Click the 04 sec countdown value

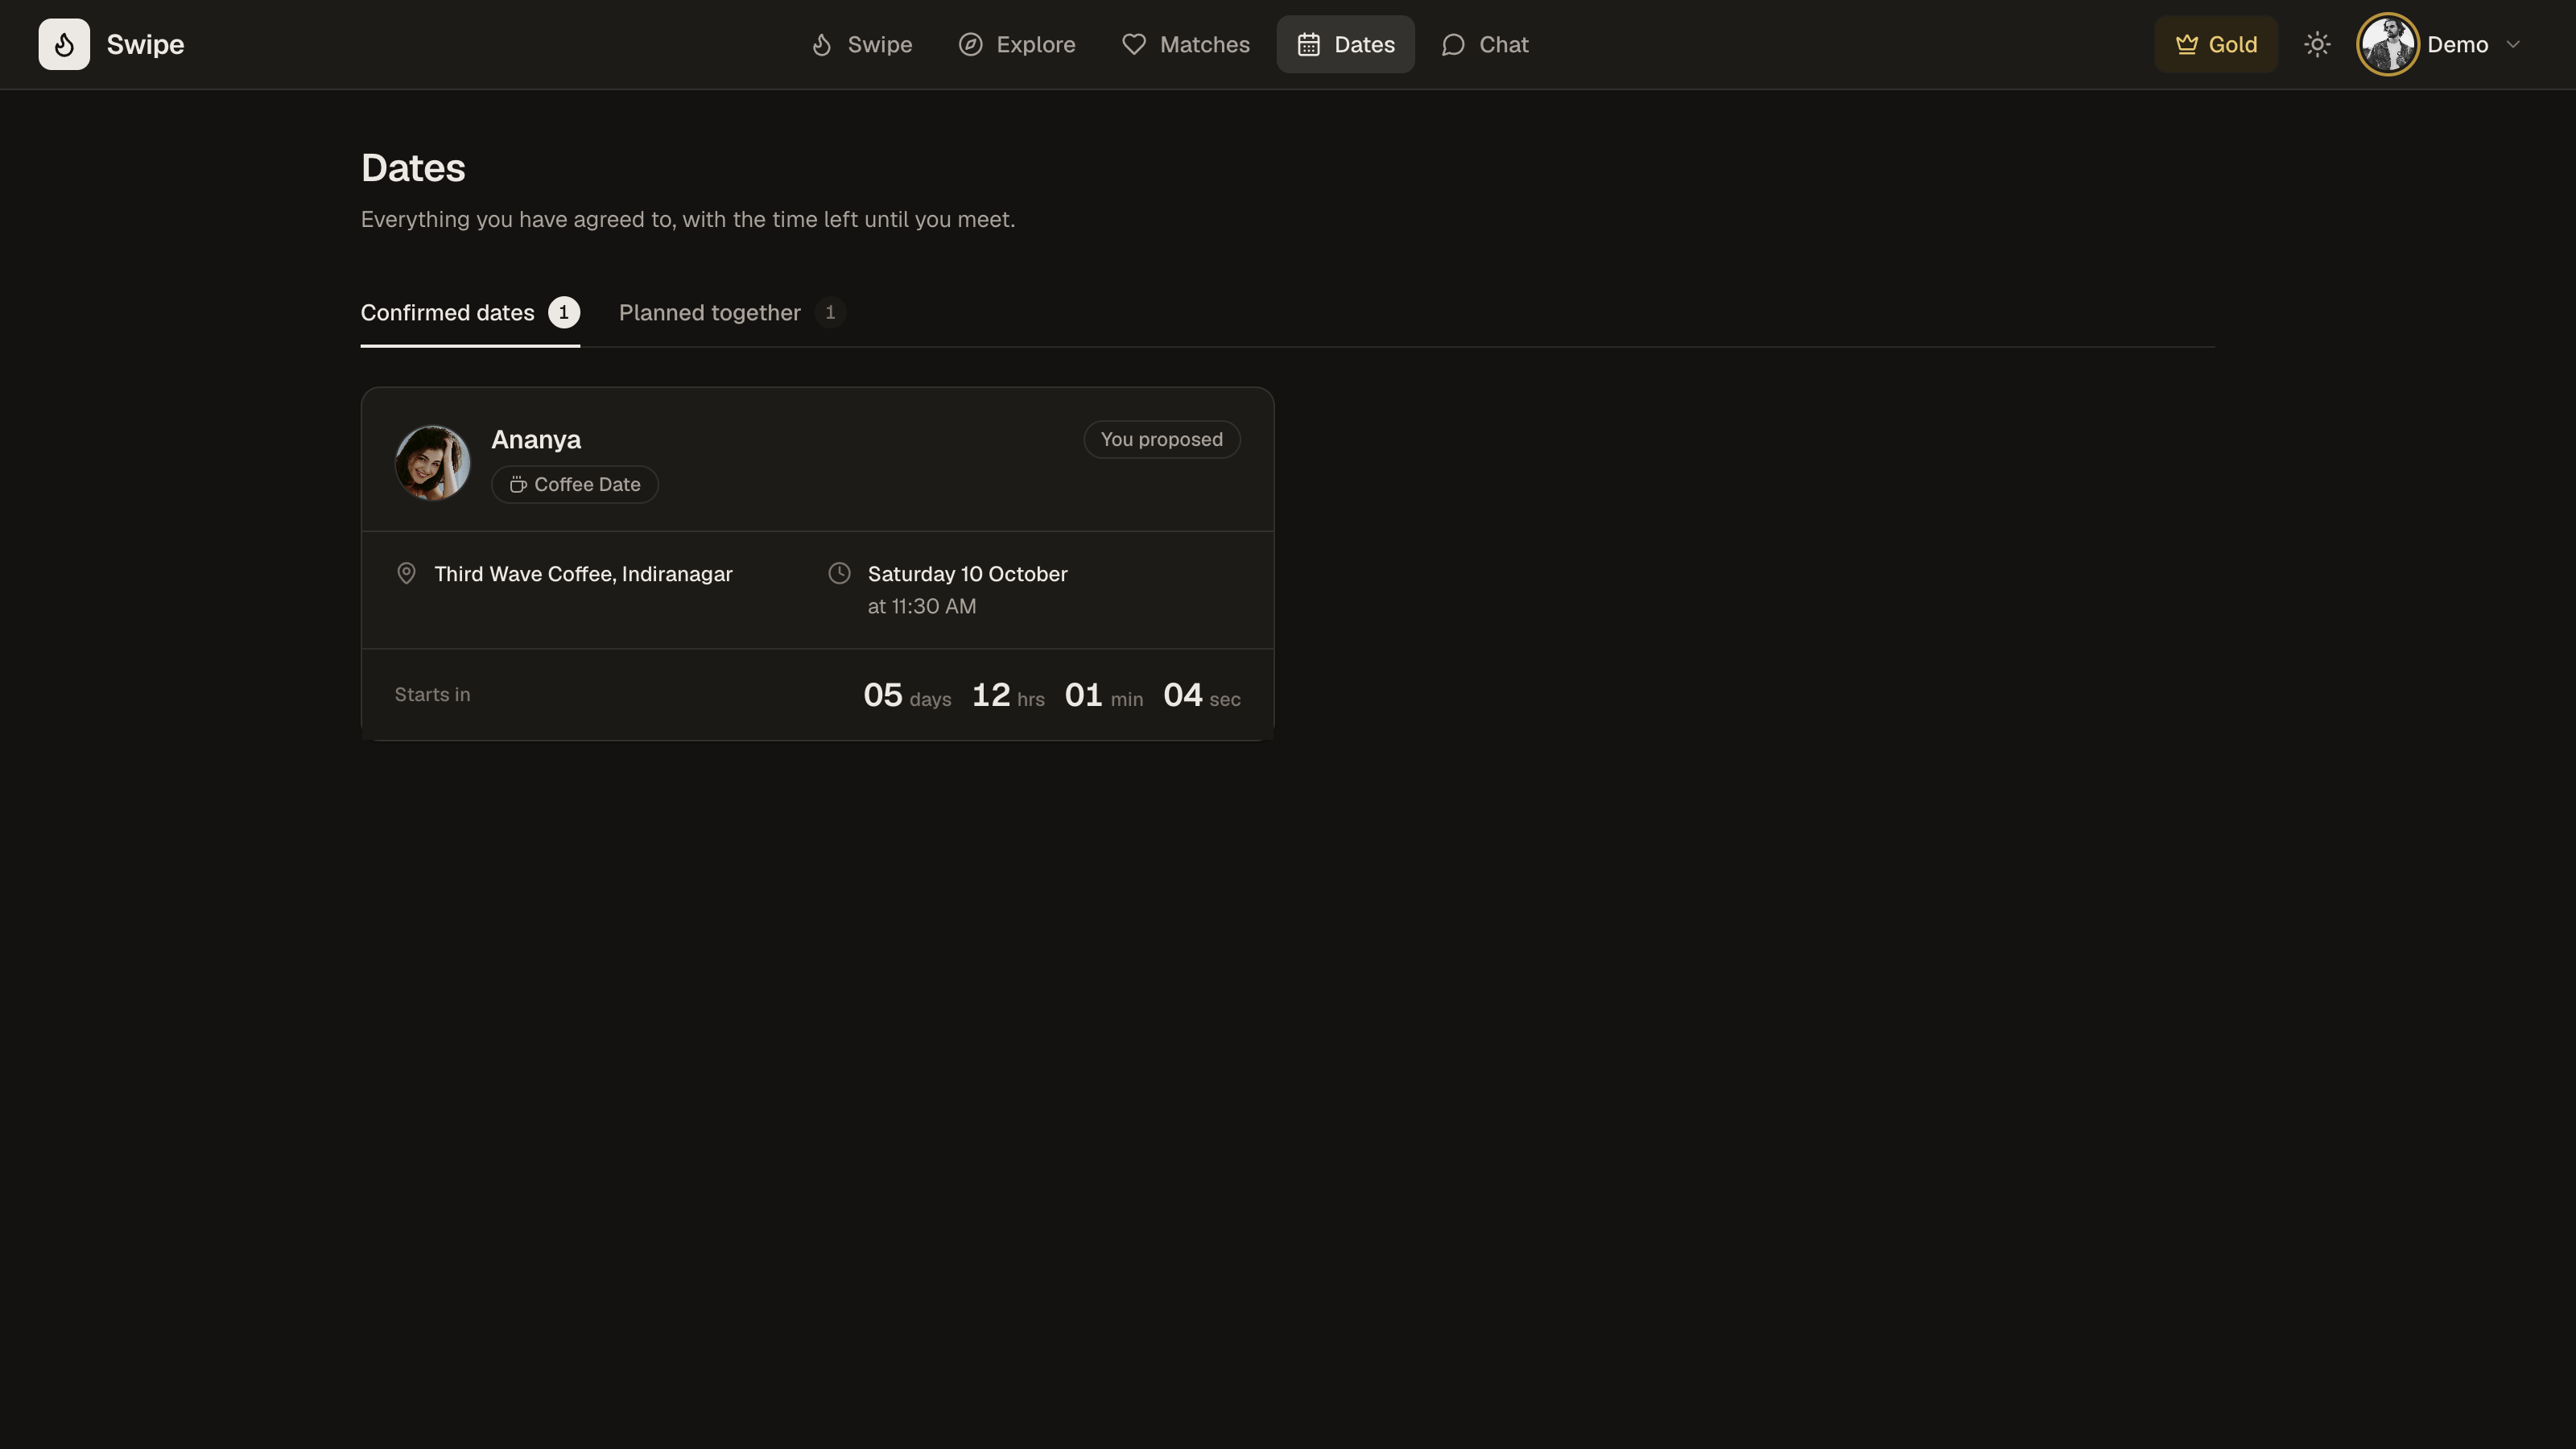pyautogui.click(x=1202, y=695)
